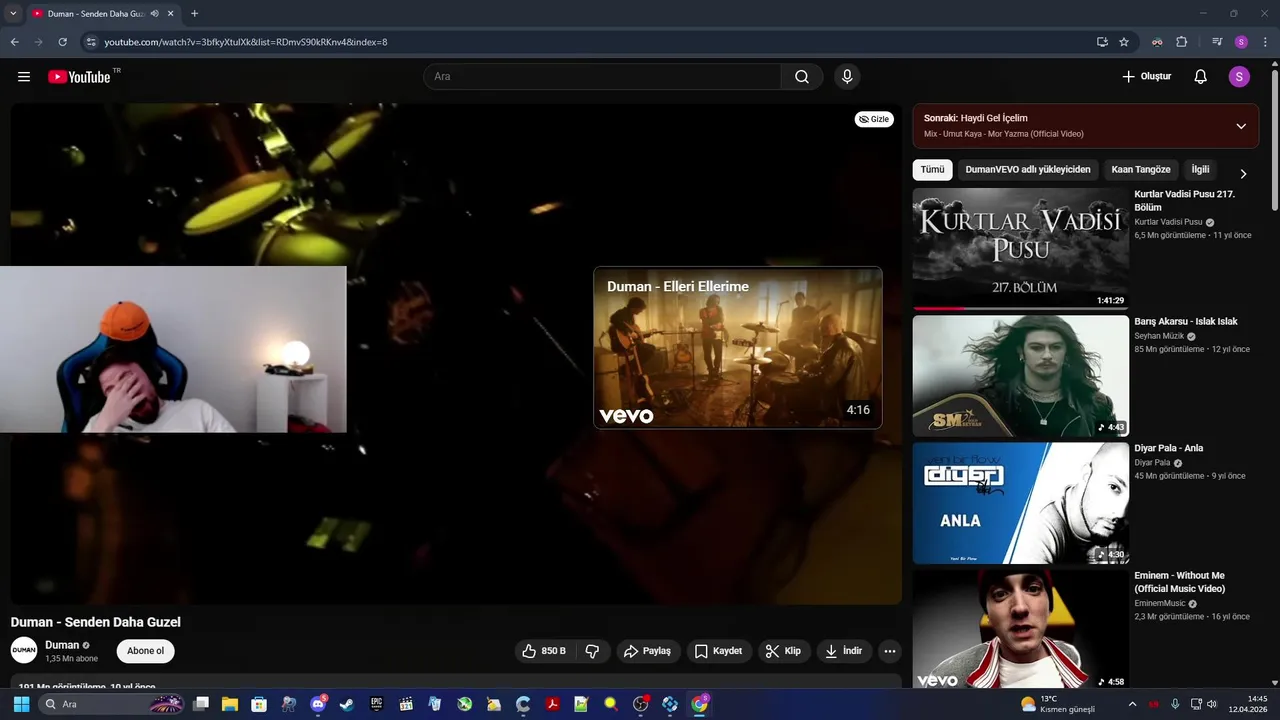The width and height of the screenshot is (1280, 720).
Task: Like the video with 850 B
Action: (x=544, y=651)
